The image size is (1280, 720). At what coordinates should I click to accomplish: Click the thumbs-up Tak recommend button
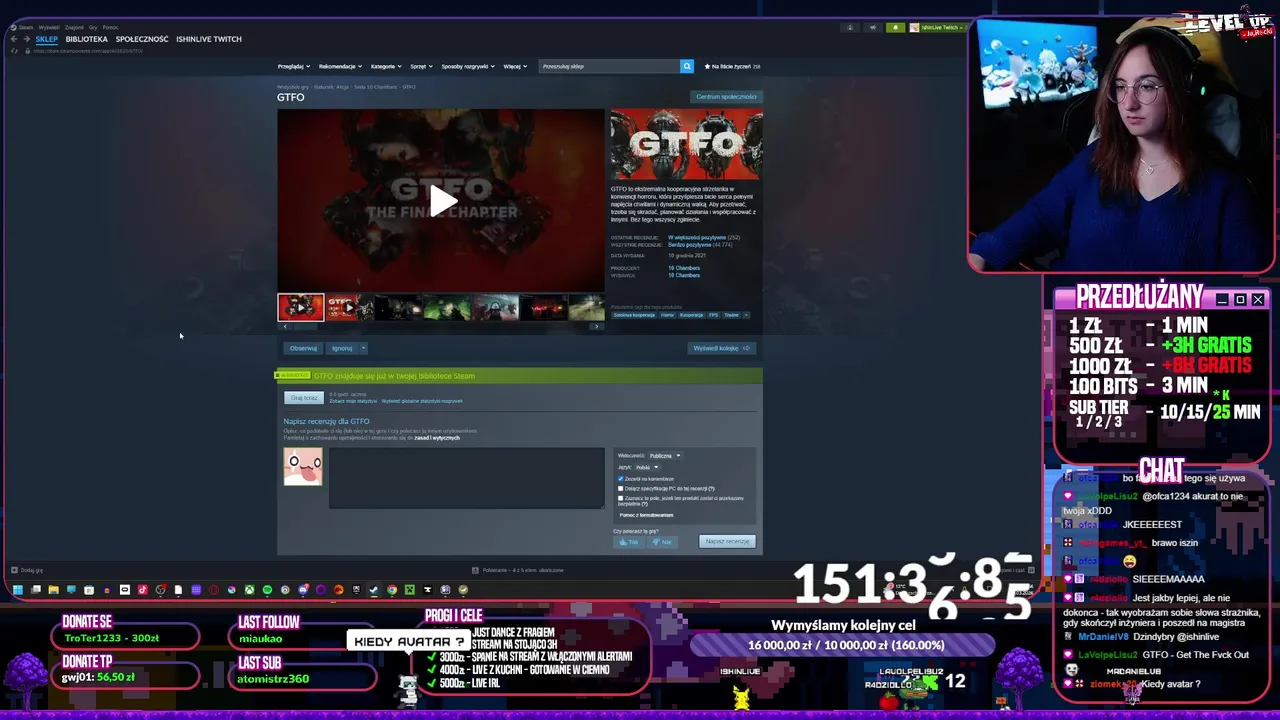click(628, 542)
